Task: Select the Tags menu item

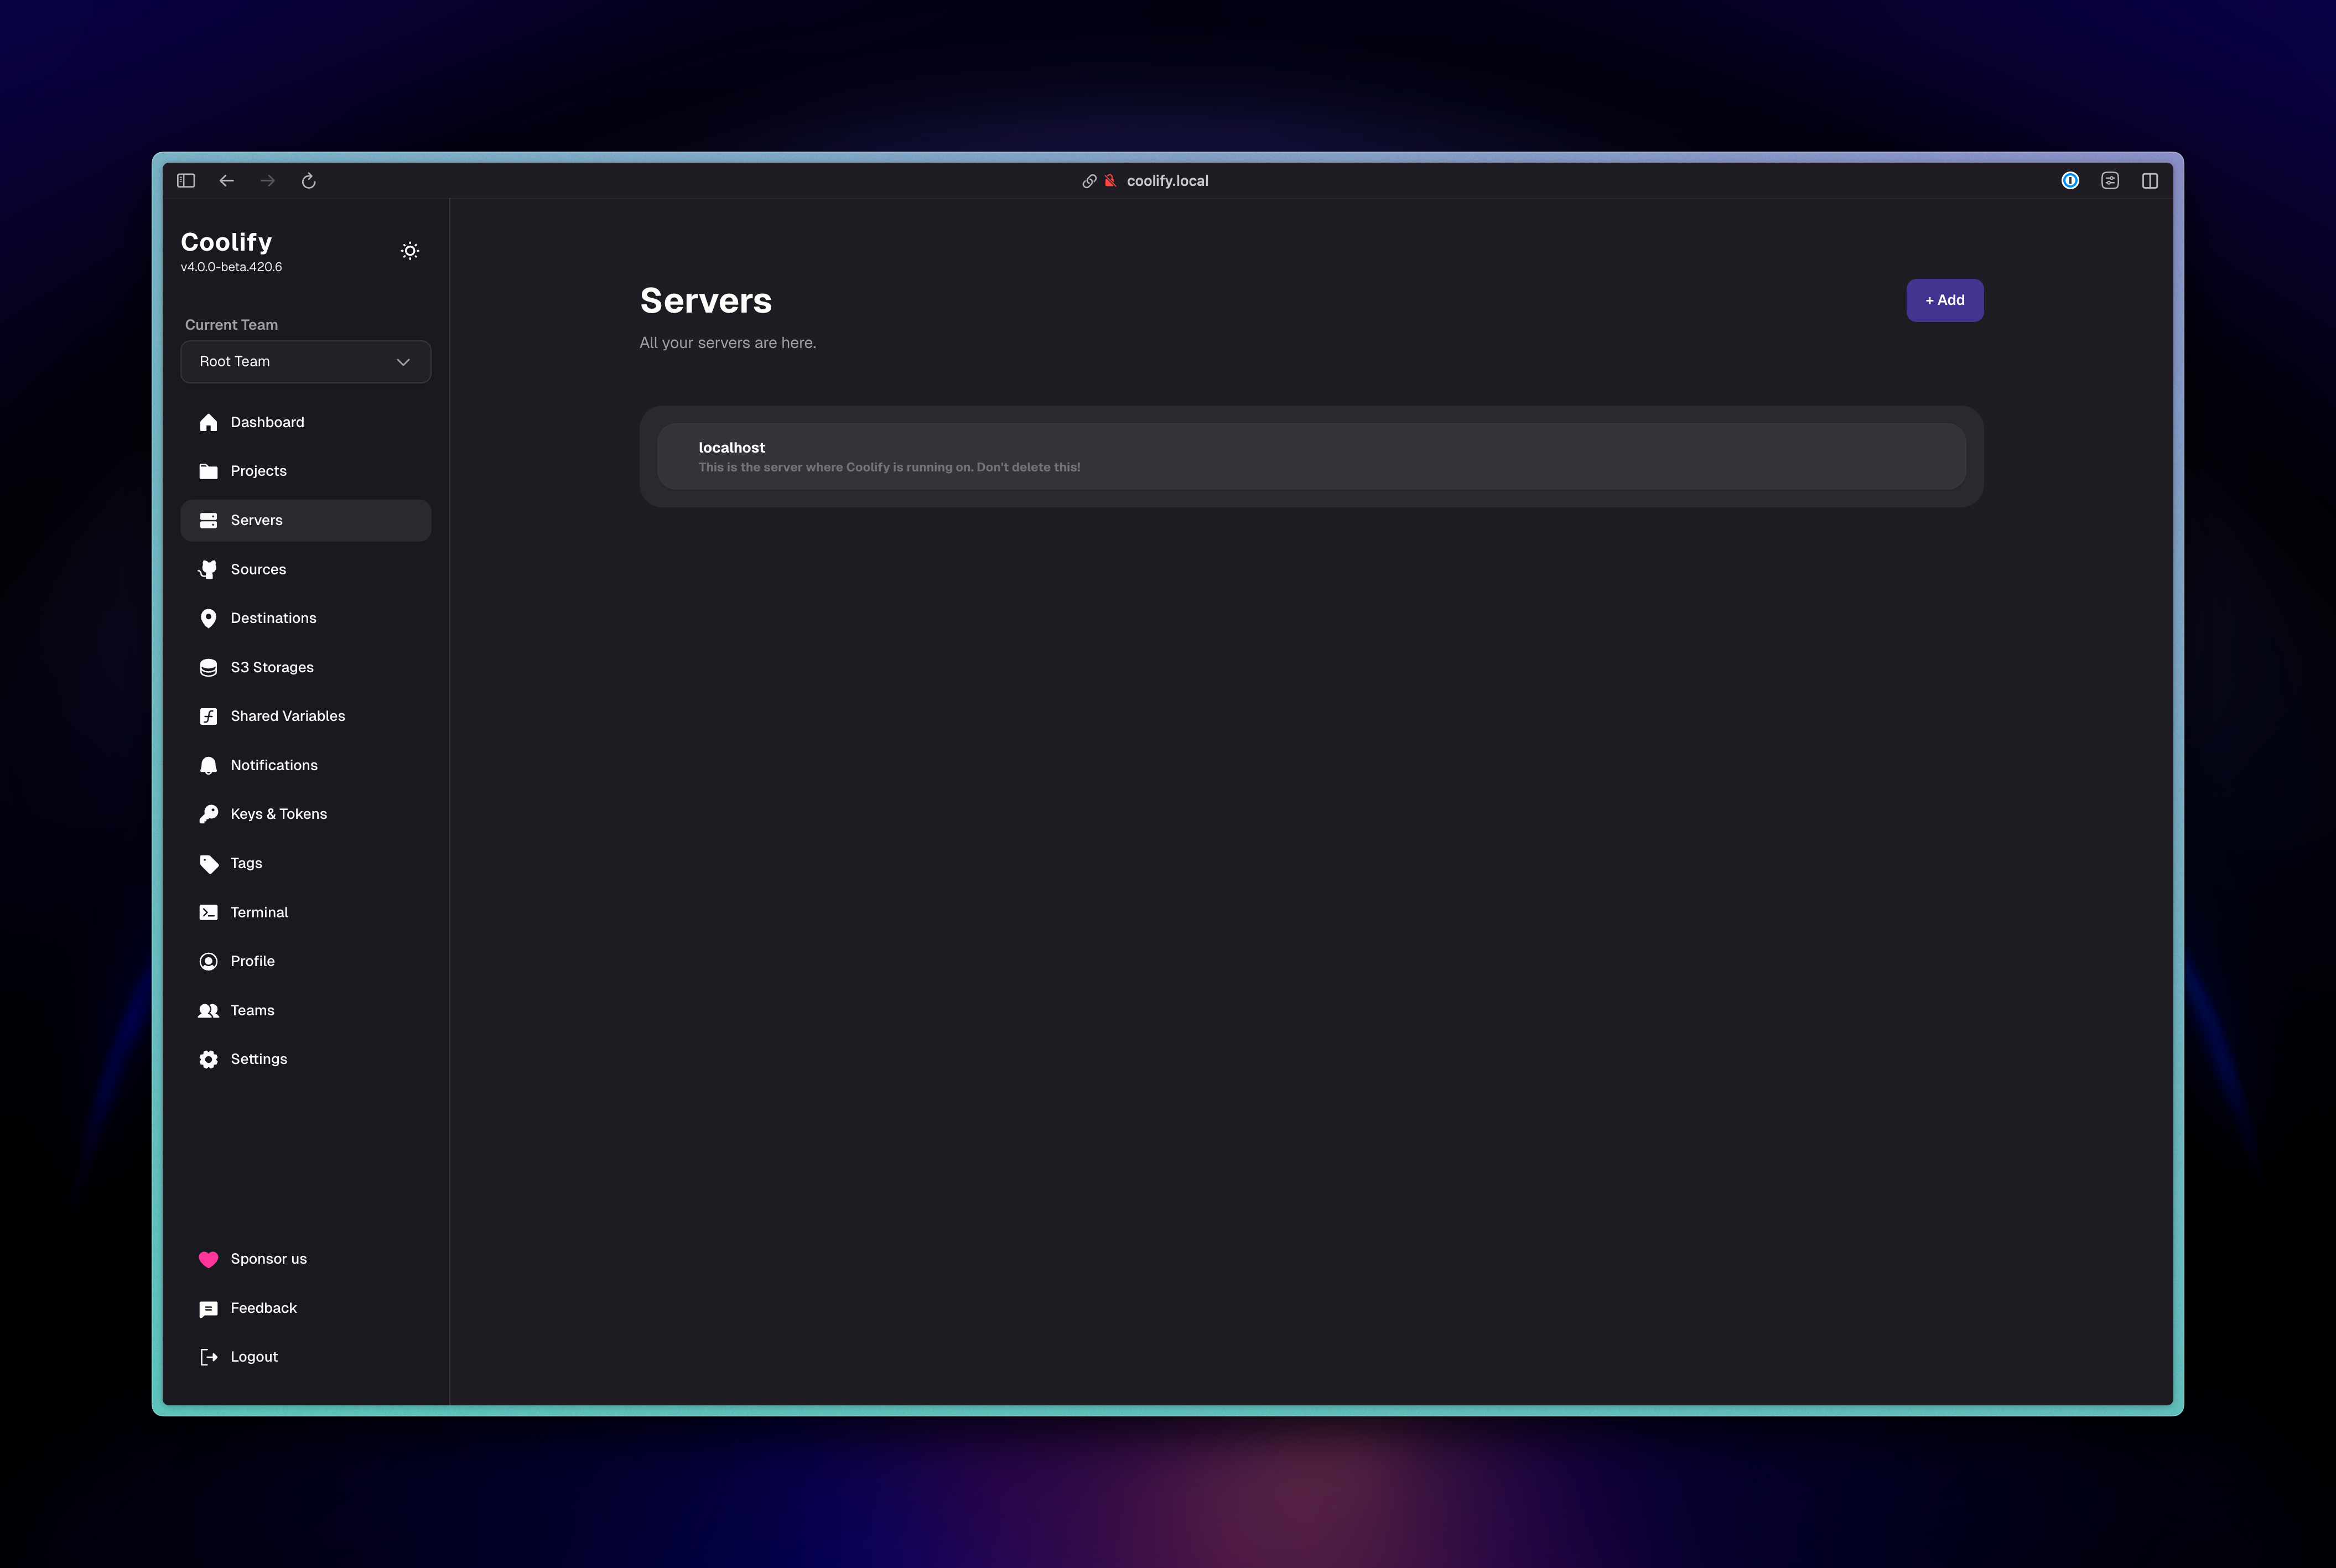Action: pos(246,864)
